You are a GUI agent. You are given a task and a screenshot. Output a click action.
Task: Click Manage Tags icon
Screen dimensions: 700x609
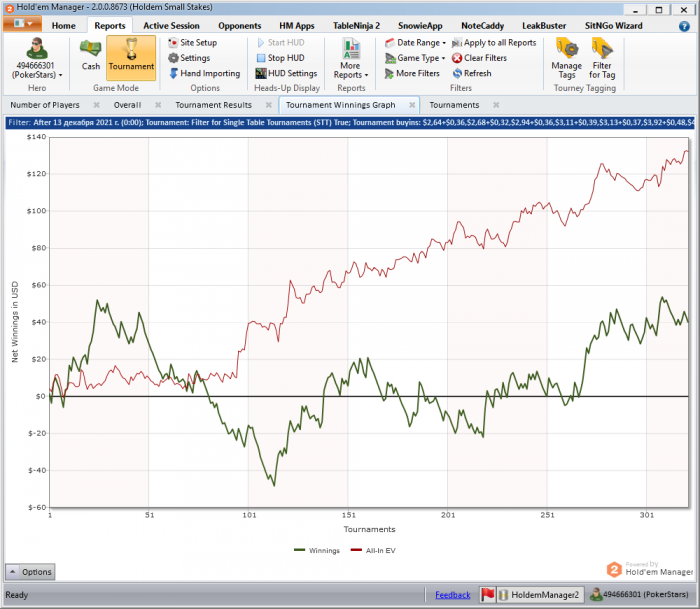point(566,56)
